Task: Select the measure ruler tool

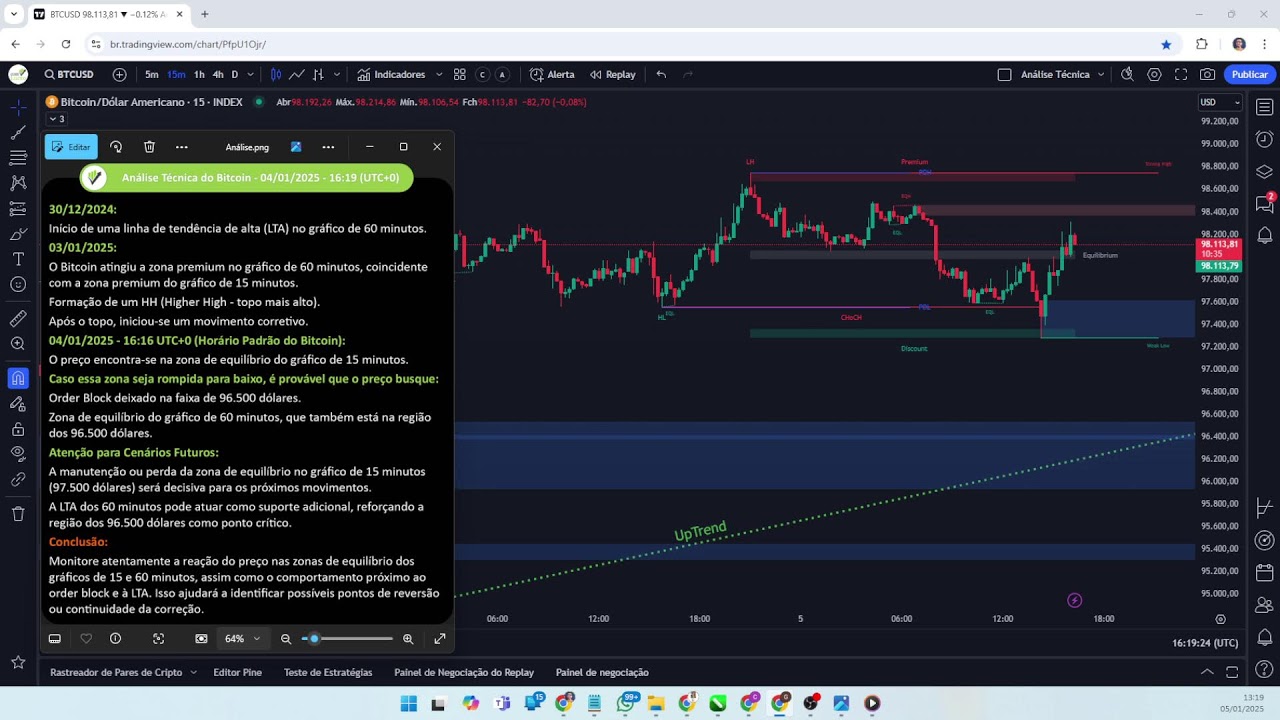Action: pyautogui.click(x=17, y=318)
